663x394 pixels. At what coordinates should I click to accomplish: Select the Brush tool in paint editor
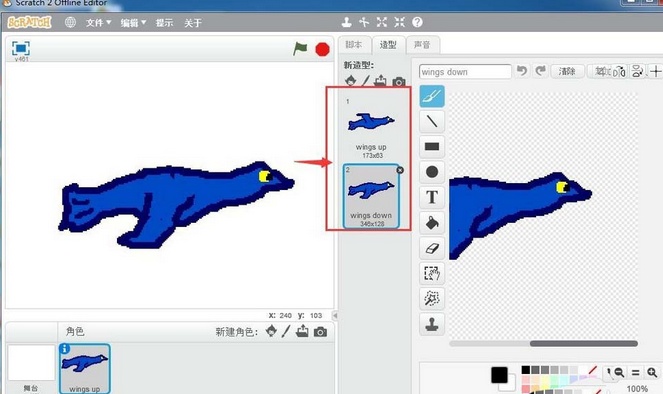click(432, 96)
